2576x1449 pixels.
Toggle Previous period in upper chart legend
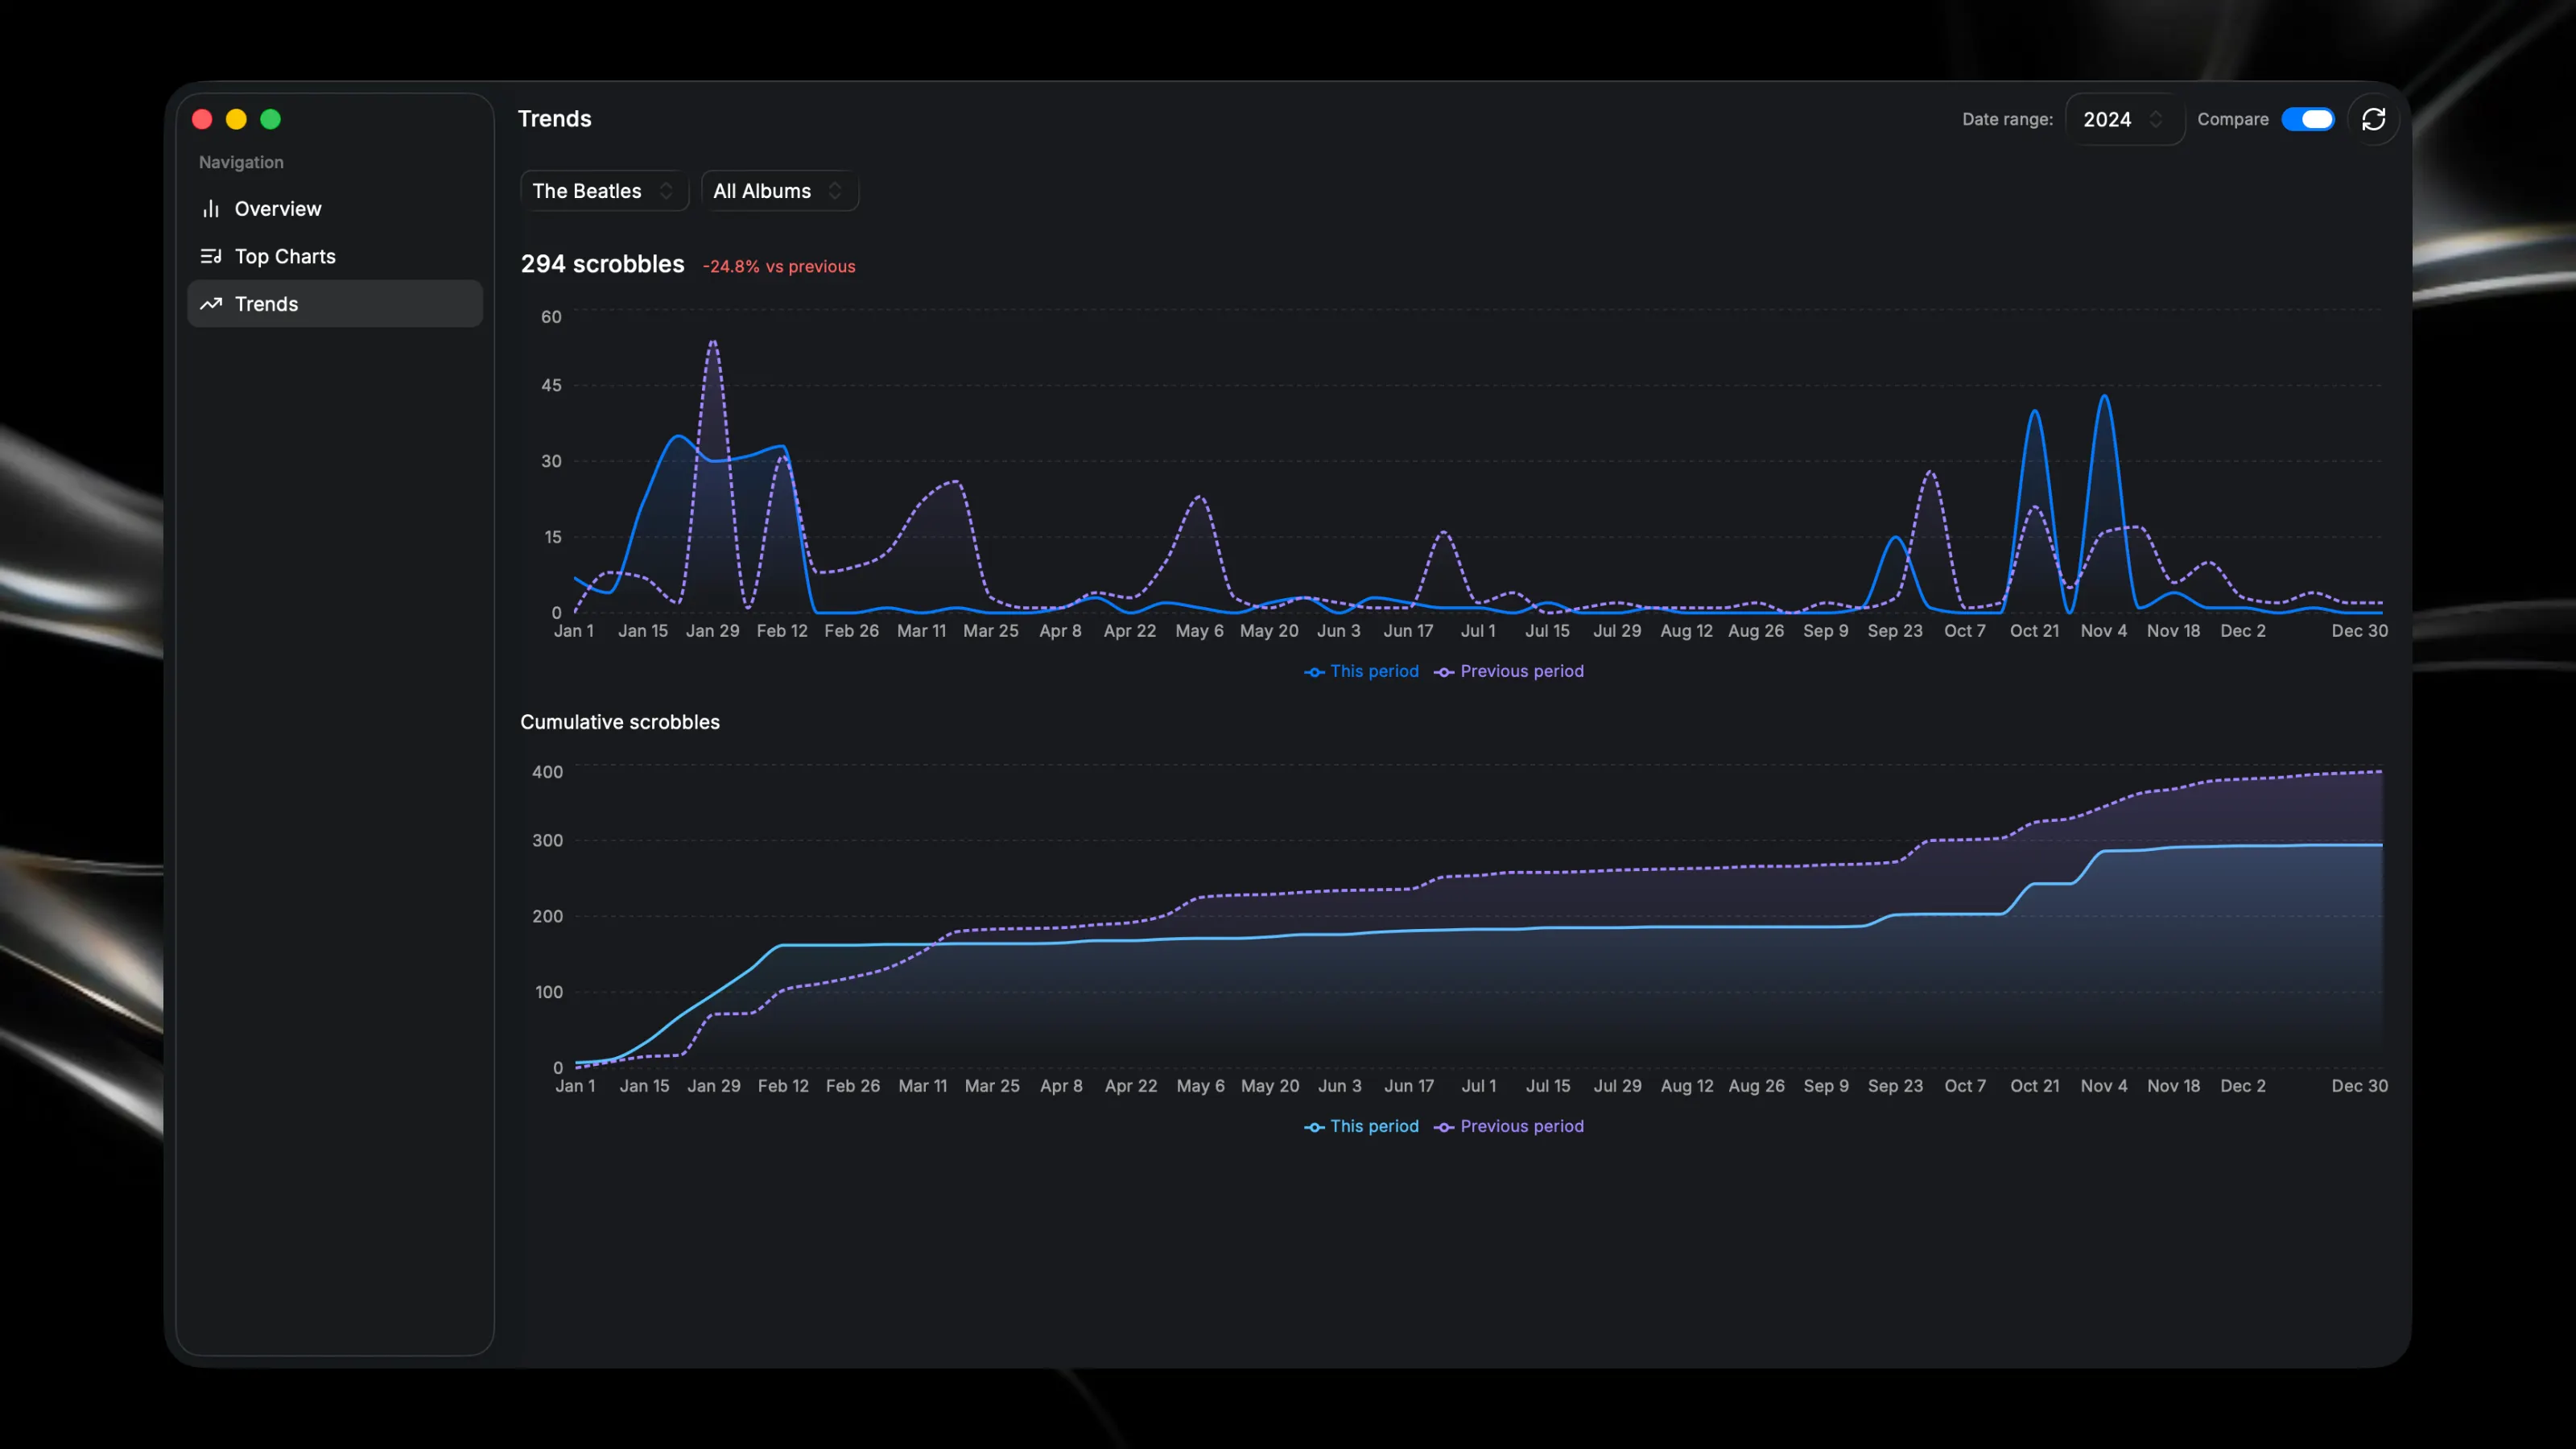click(x=1508, y=671)
